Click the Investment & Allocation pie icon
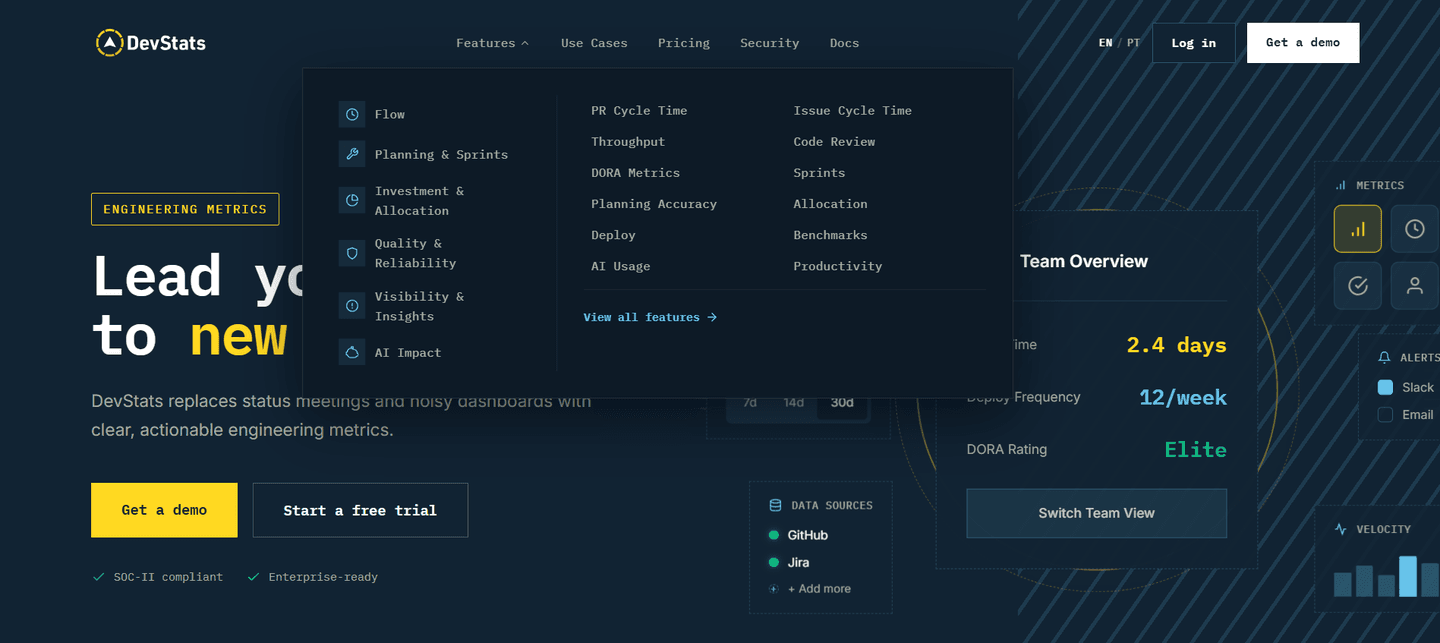Viewport: 1440px width, 643px height. coord(352,200)
